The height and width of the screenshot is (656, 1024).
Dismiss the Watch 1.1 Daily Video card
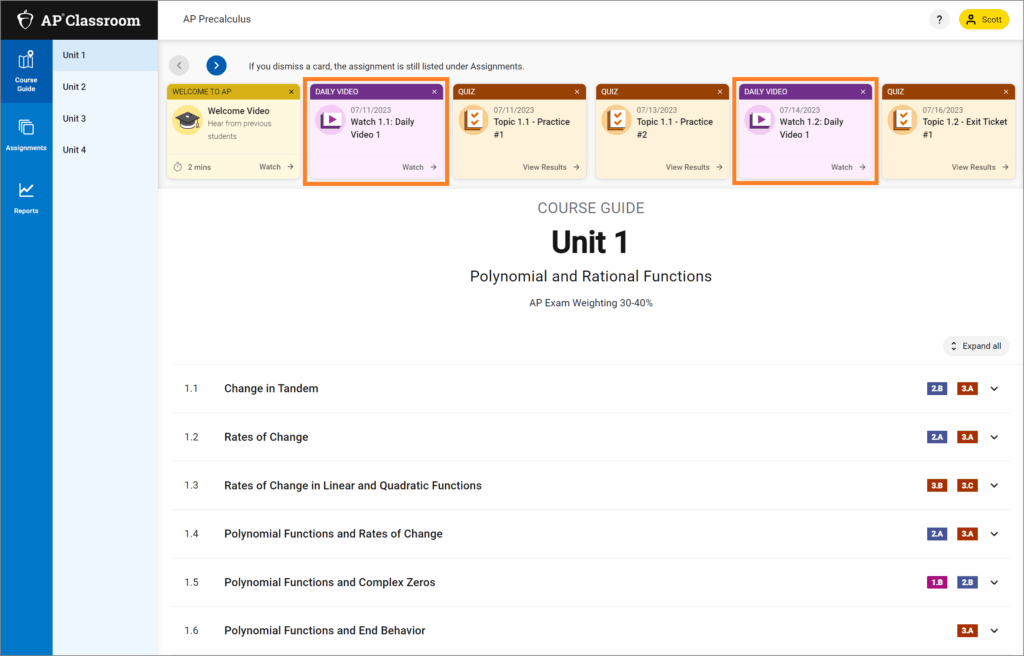(x=434, y=92)
